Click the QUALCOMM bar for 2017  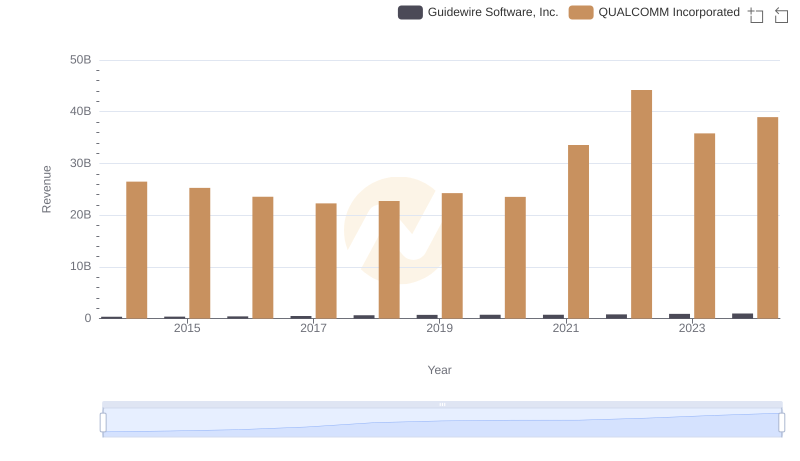(x=326, y=261)
